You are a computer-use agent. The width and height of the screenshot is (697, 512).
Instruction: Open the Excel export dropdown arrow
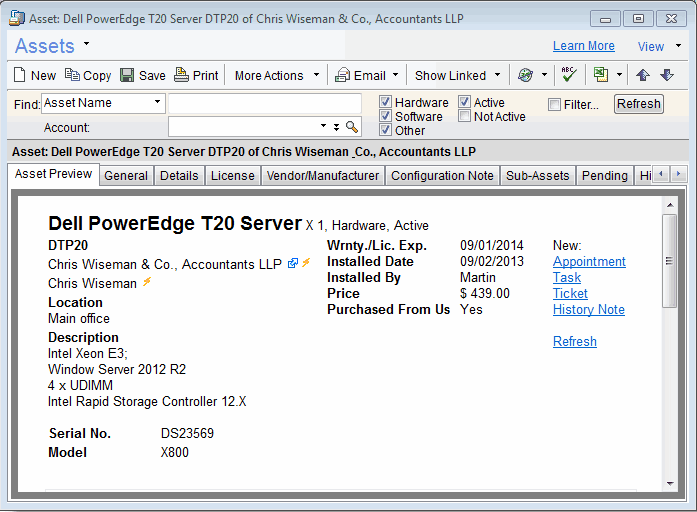[619, 75]
